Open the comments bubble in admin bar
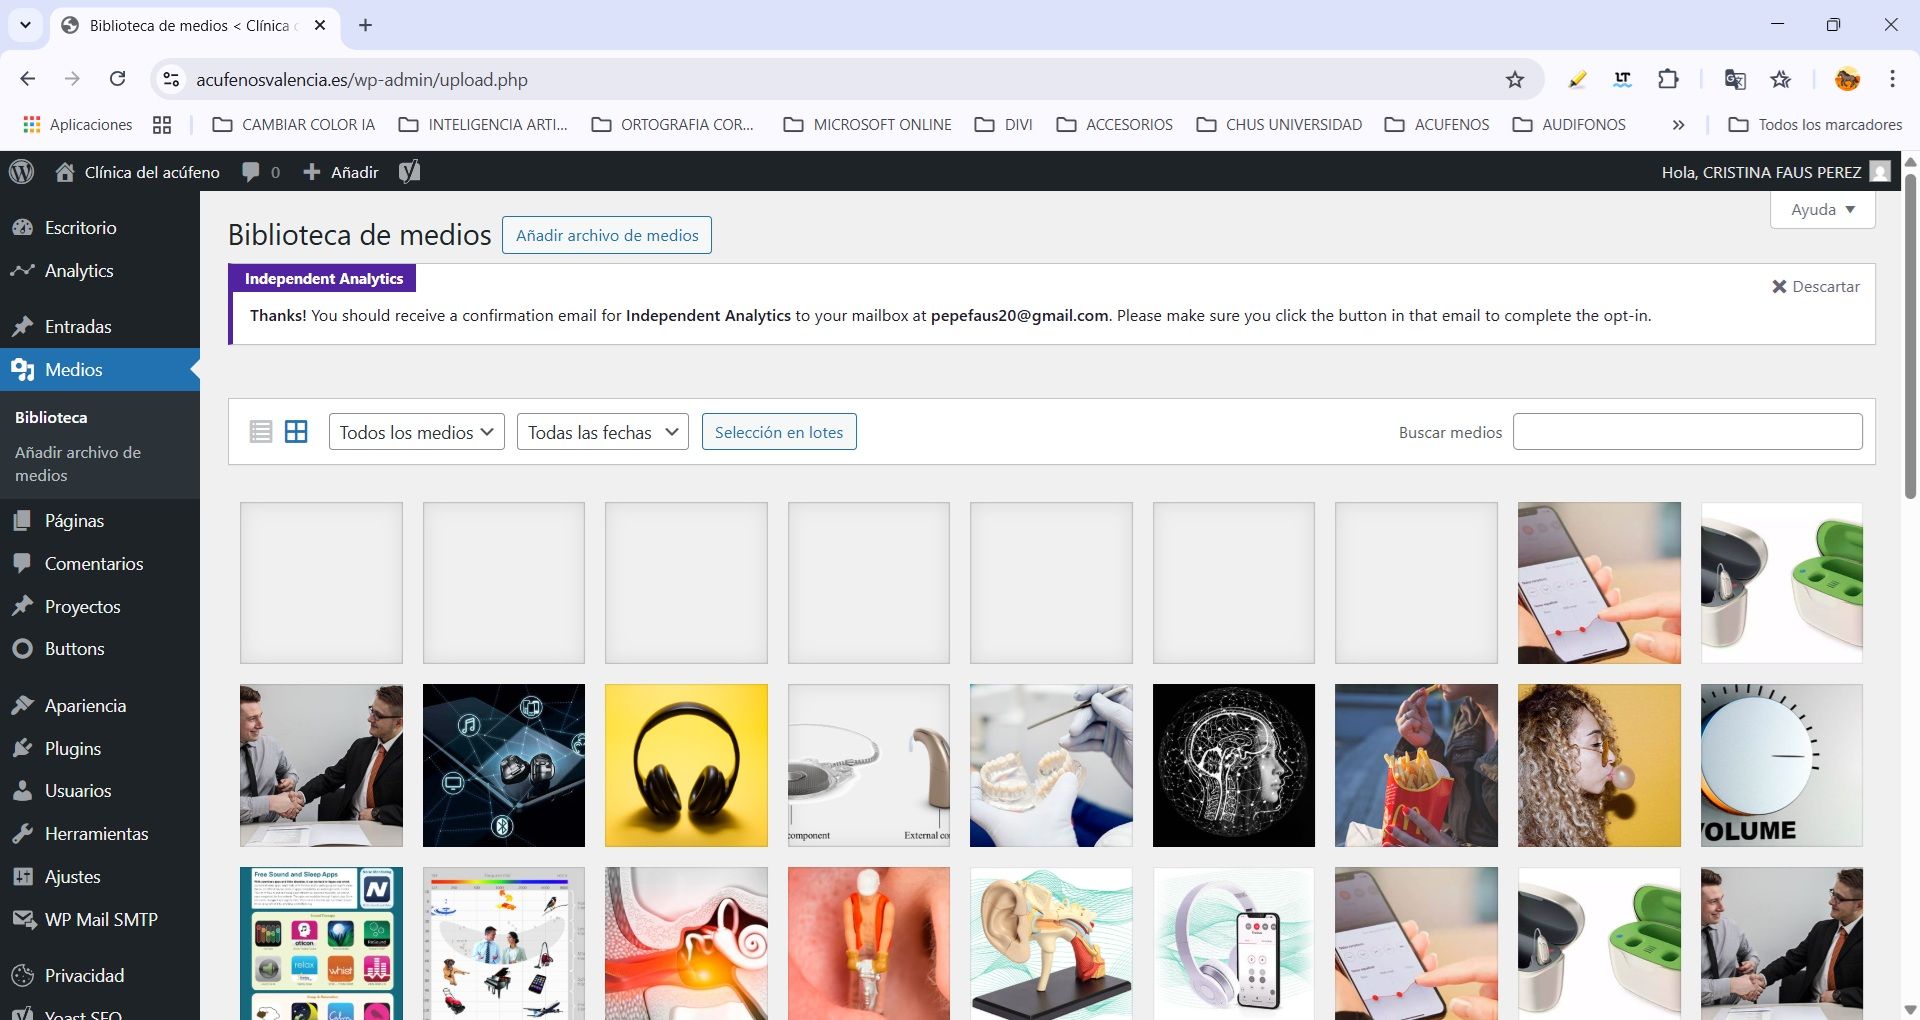 [x=260, y=172]
